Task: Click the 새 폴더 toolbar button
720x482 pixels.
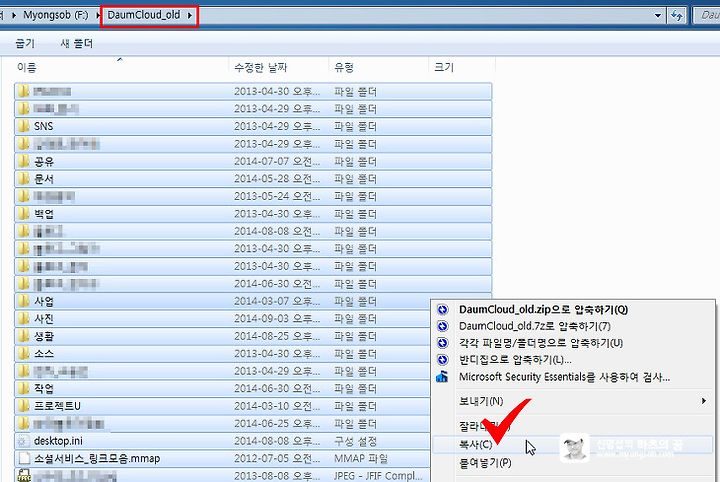Action: coord(76,44)
